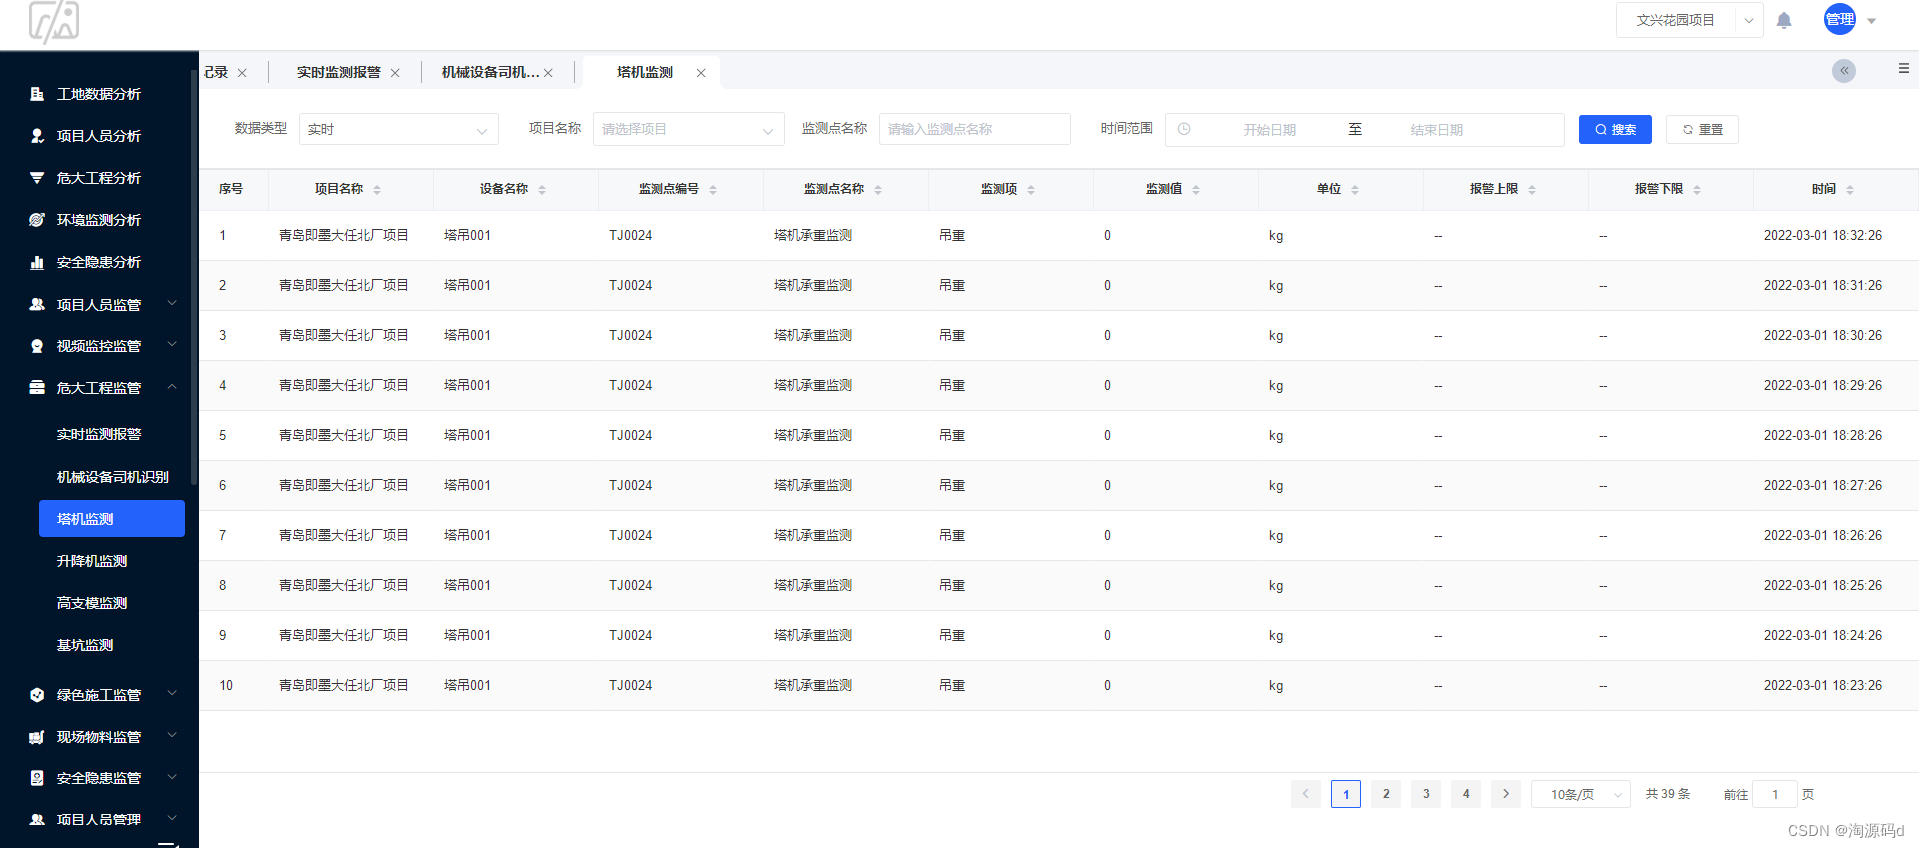This screenshot has width=1919, height=848.
Task: Sort by 时间 column
Action: pos(1850,189)
